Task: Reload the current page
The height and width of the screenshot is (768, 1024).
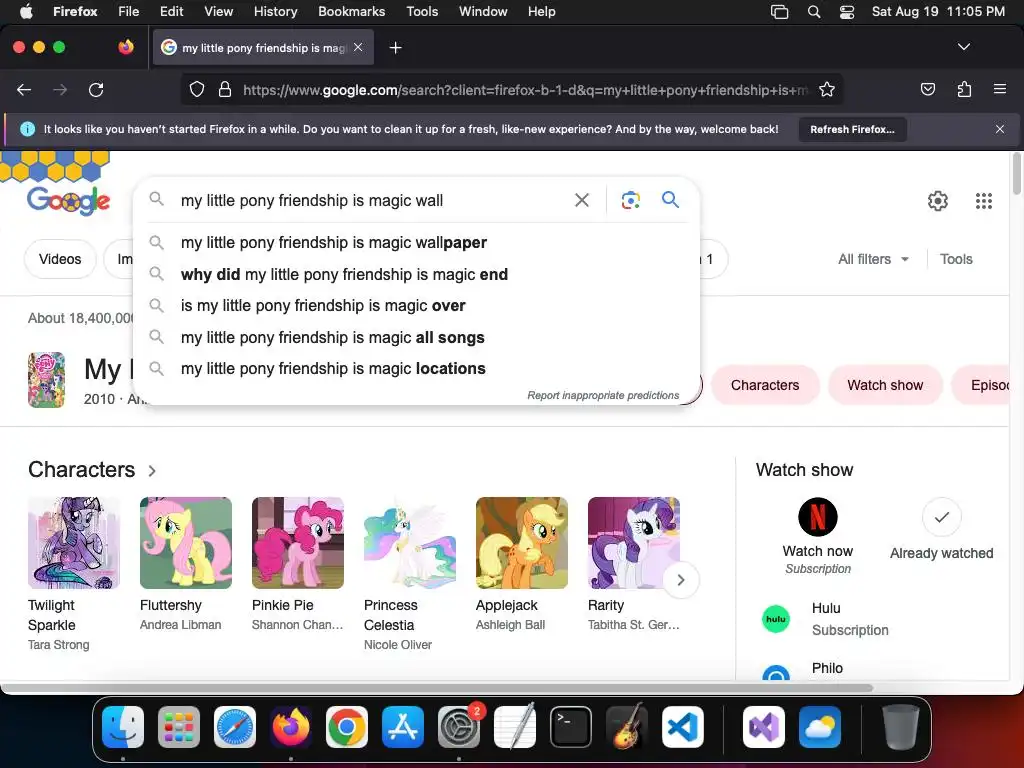Action: [96, 89]
